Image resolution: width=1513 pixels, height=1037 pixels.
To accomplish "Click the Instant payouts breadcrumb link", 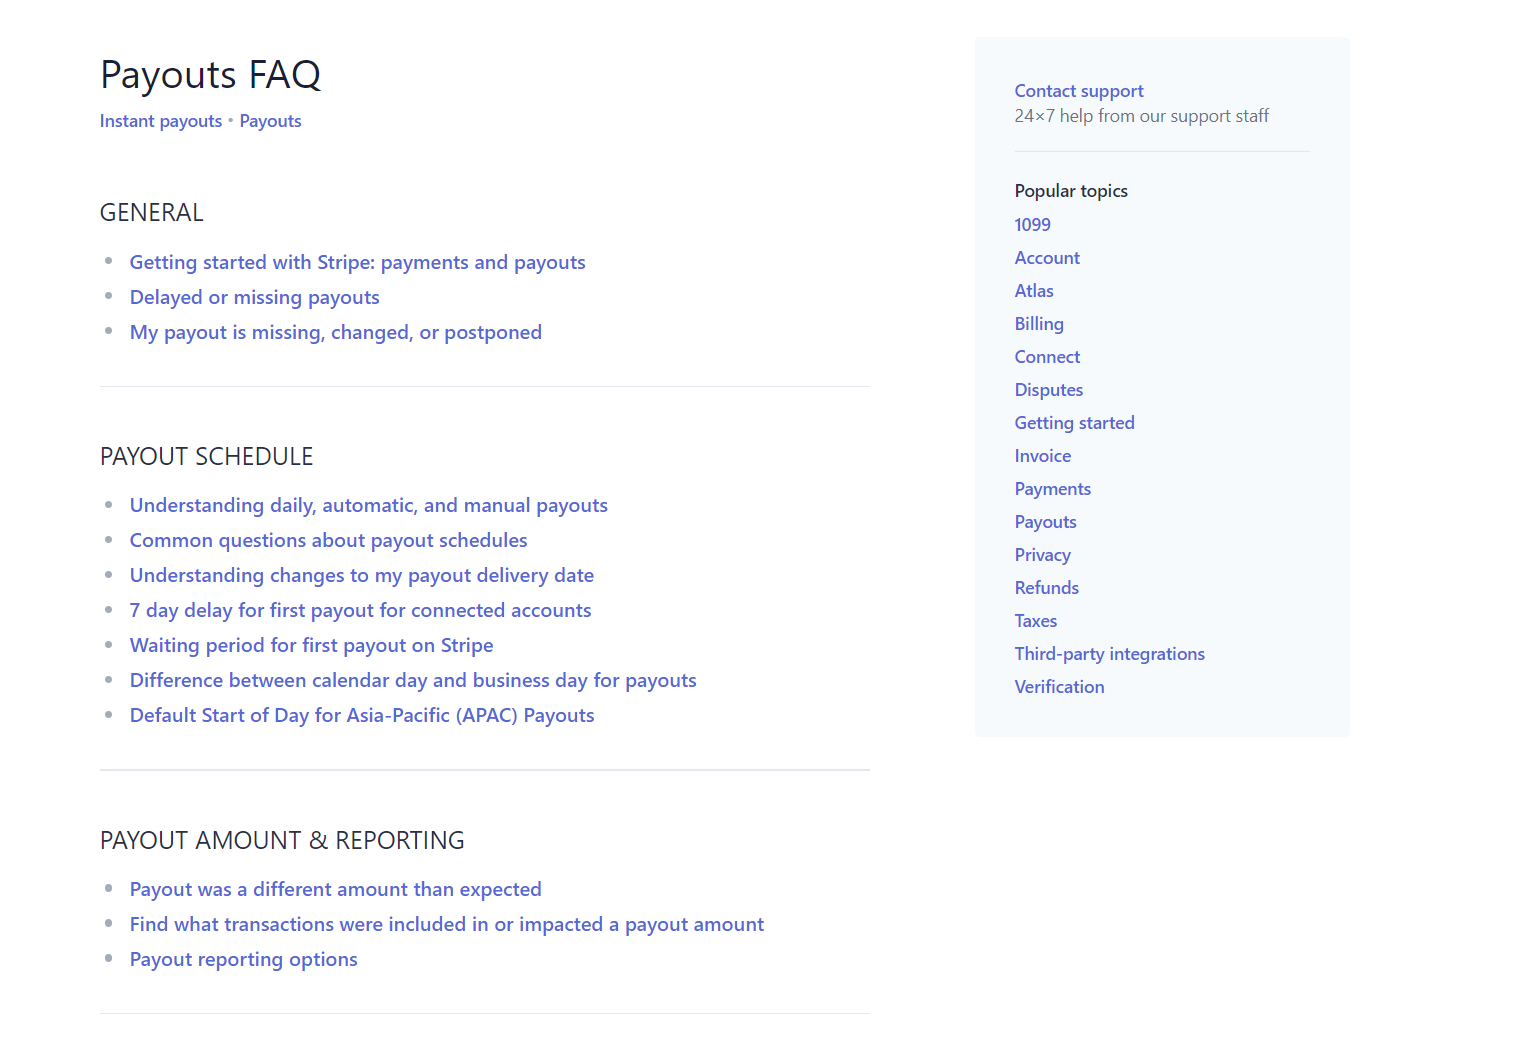I will coord(160,120).
